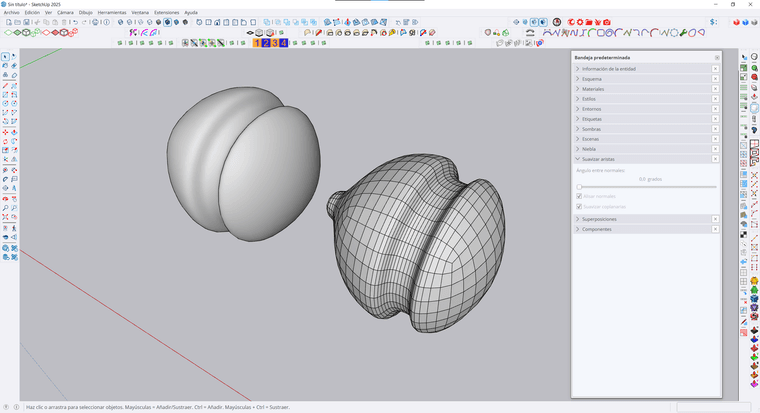Select the Shaded with Textures style icon
760x413 pixels.
[168, 22]
